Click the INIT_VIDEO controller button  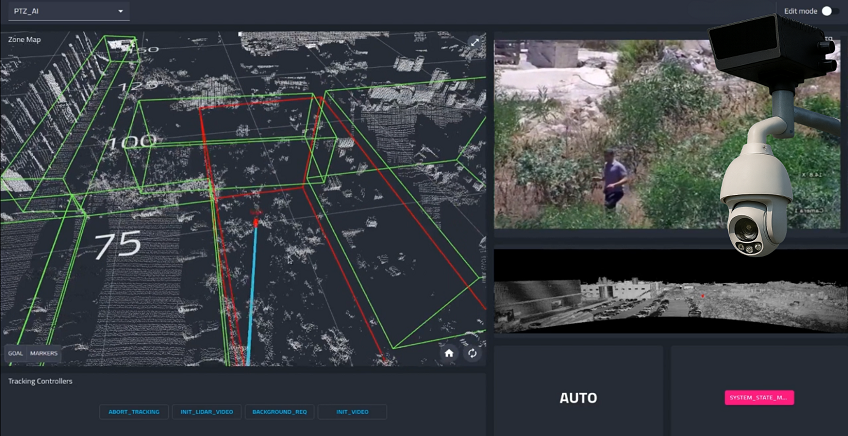coord(350,412)
